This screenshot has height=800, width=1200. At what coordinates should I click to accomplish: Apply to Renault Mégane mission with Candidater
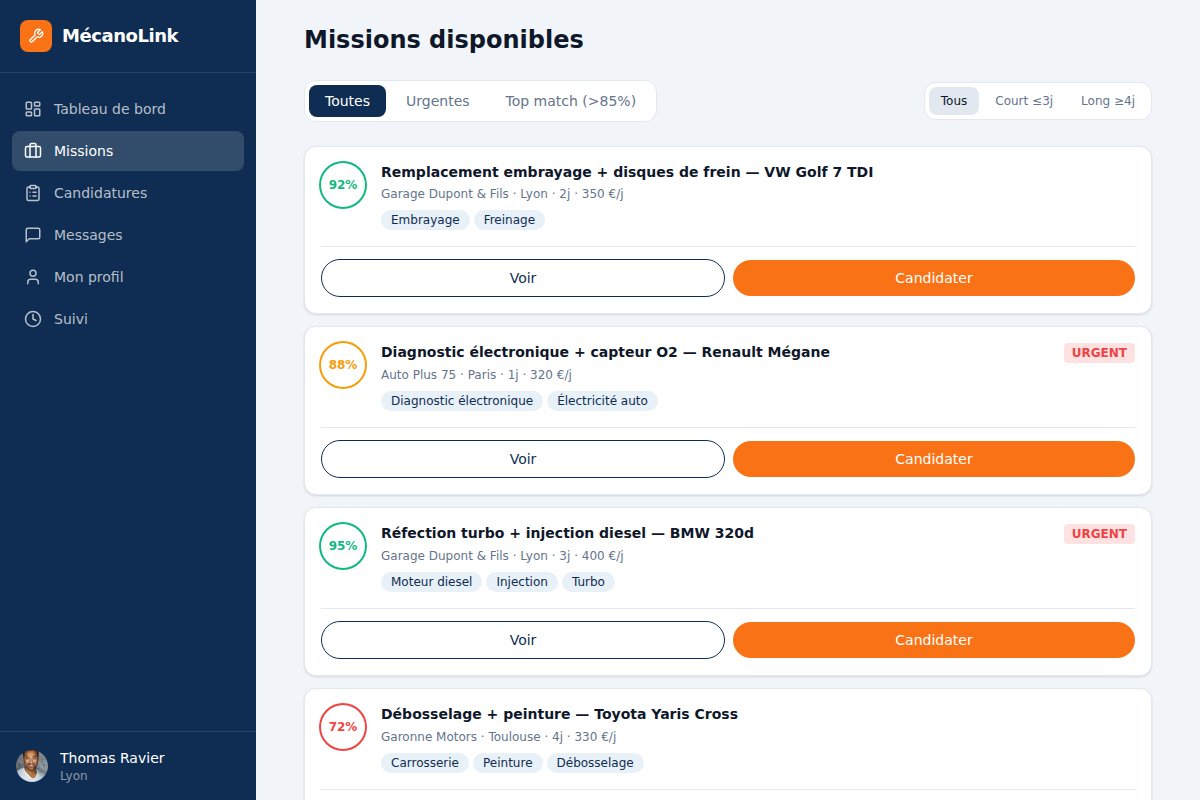pos(934,459)
